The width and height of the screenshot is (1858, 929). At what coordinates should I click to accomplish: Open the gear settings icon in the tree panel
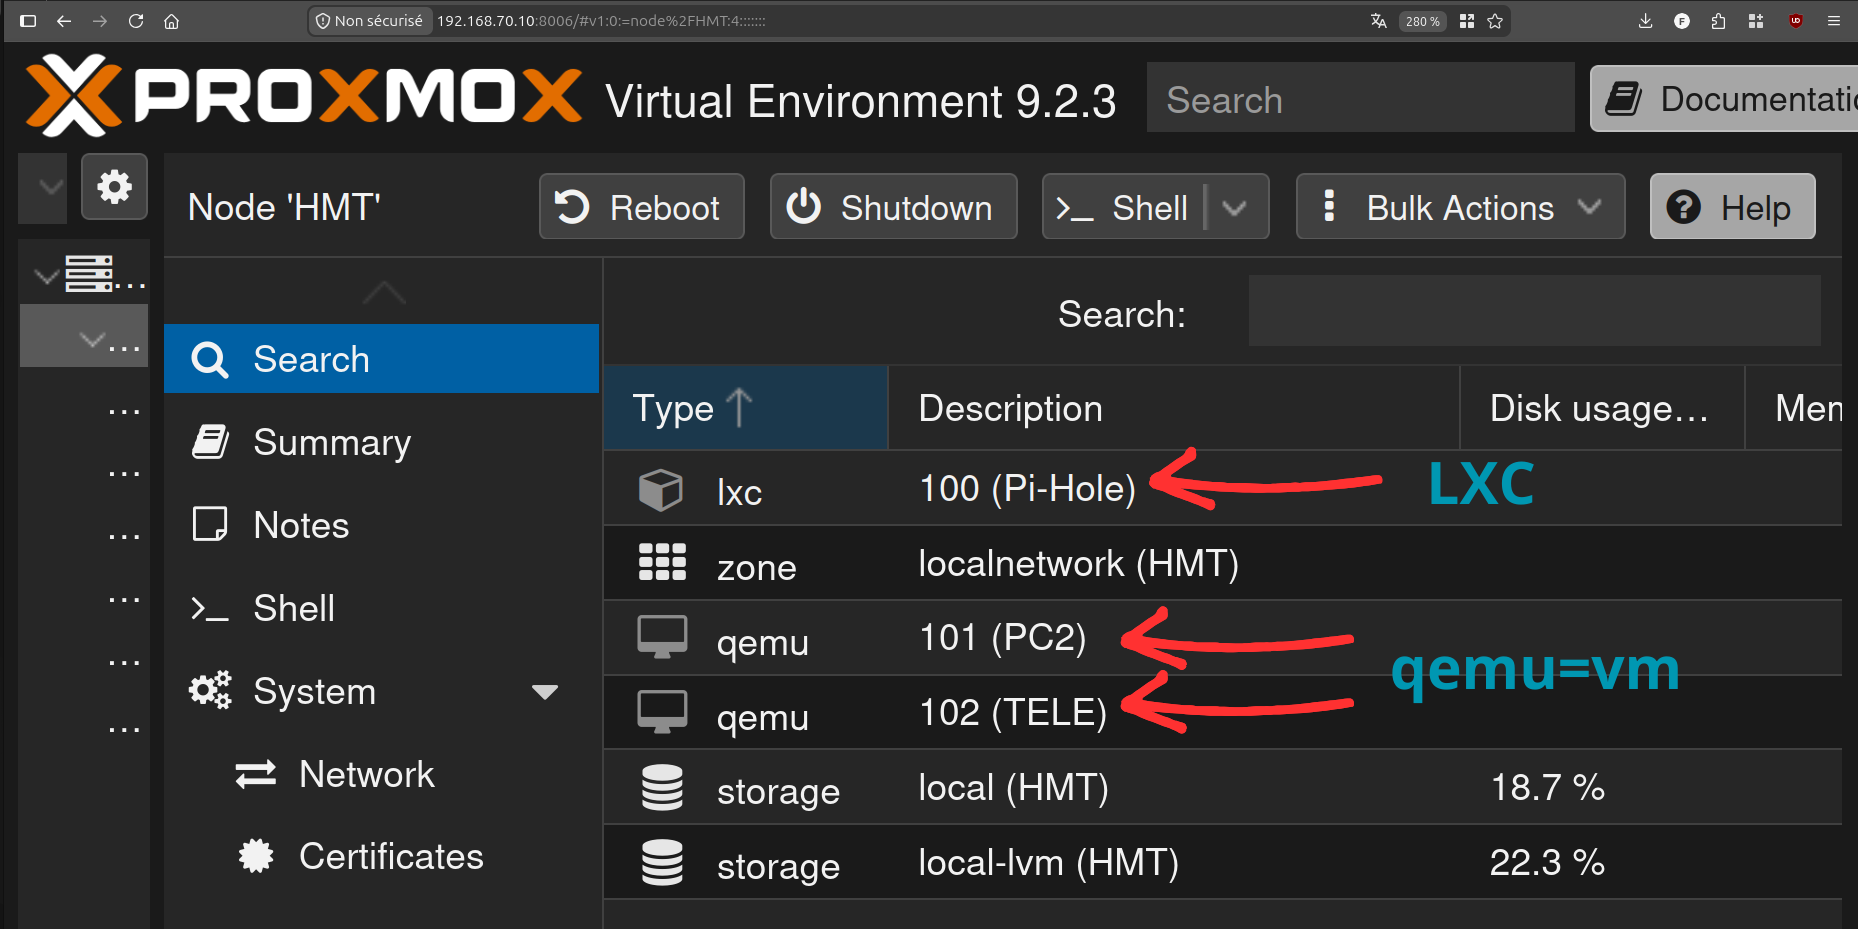(114, 187)
